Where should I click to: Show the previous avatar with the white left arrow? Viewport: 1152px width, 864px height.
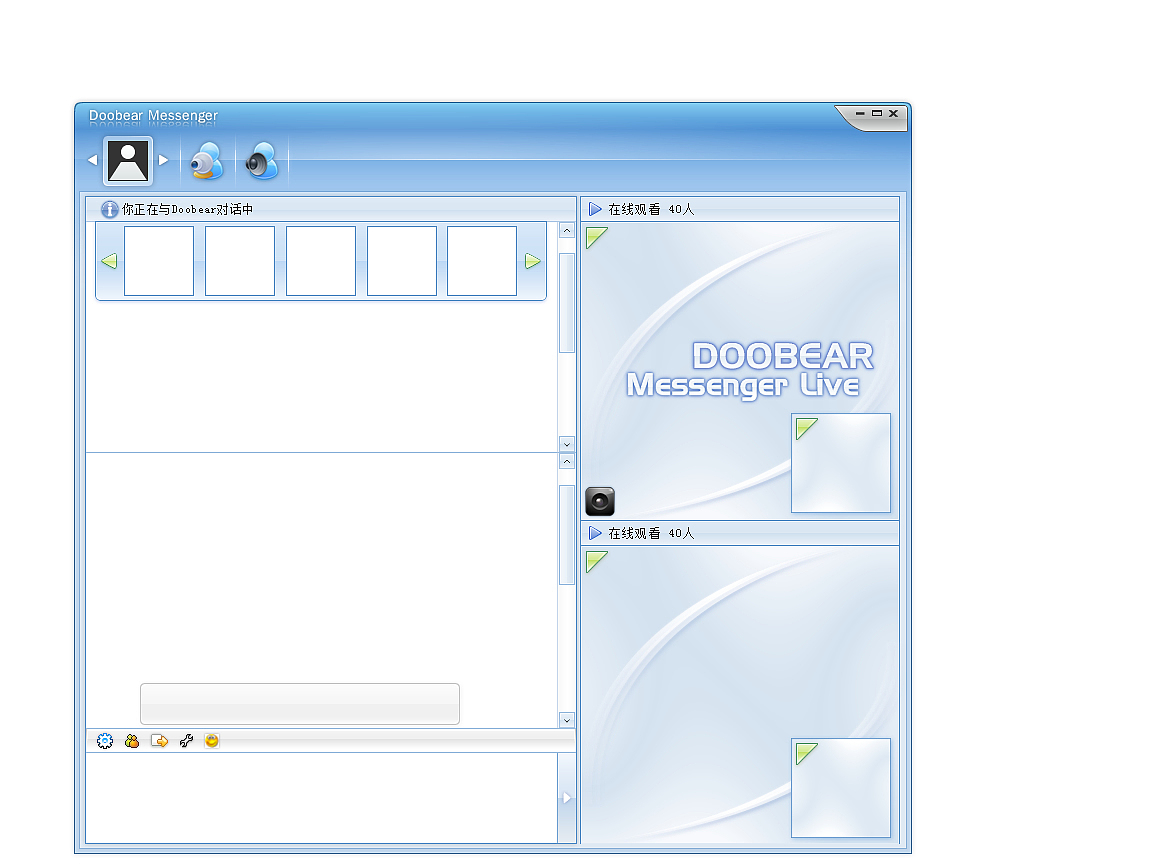tap(93, 159)
